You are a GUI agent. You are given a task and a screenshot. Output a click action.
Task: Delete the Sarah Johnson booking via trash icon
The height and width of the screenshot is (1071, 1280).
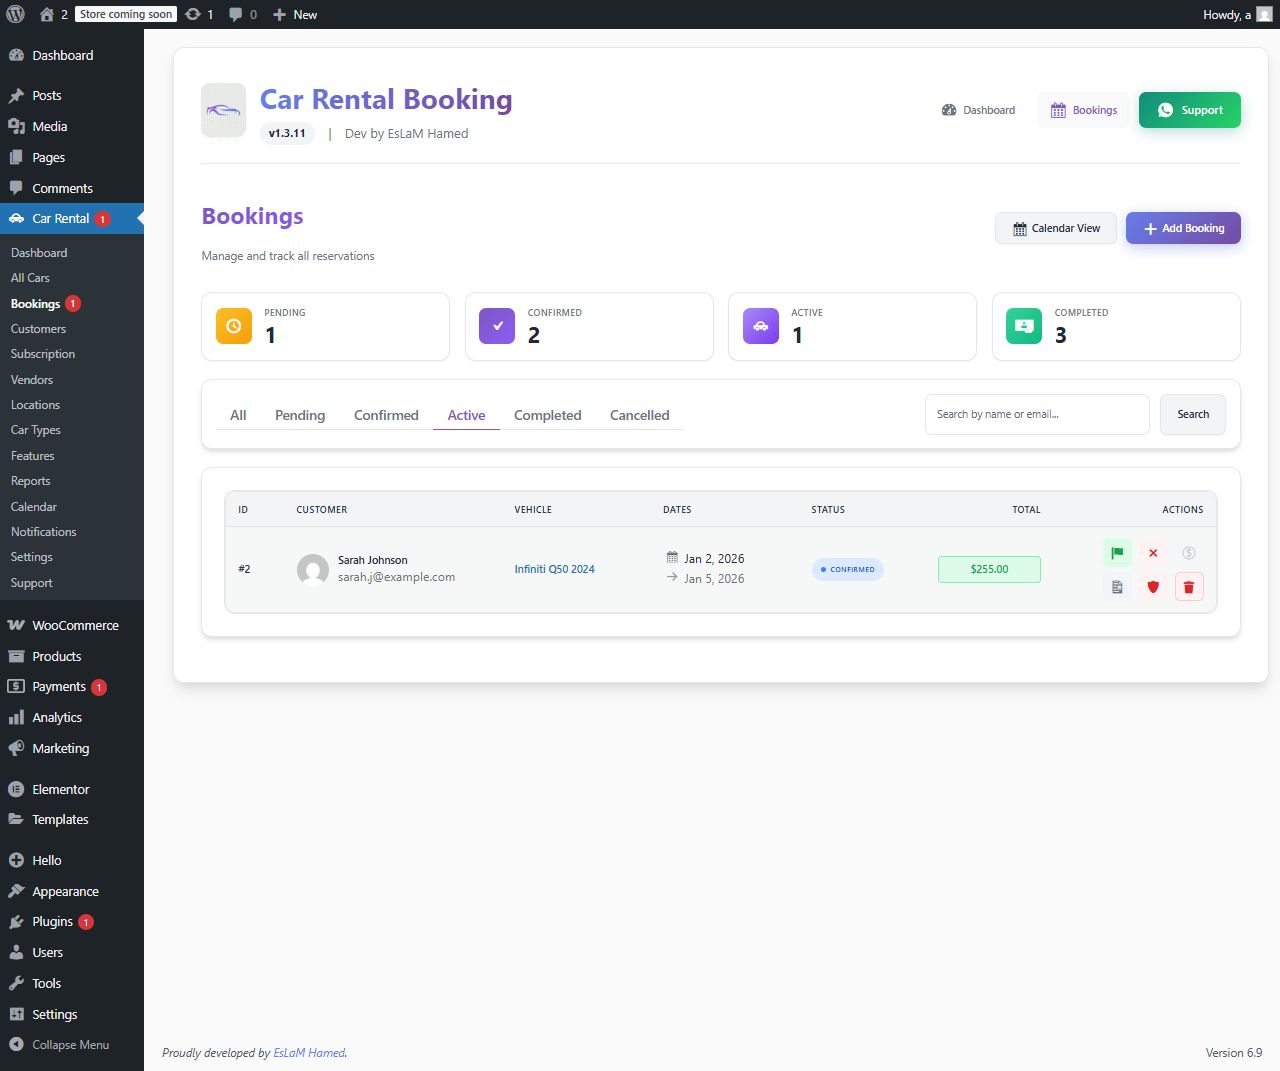[1189, 587]
